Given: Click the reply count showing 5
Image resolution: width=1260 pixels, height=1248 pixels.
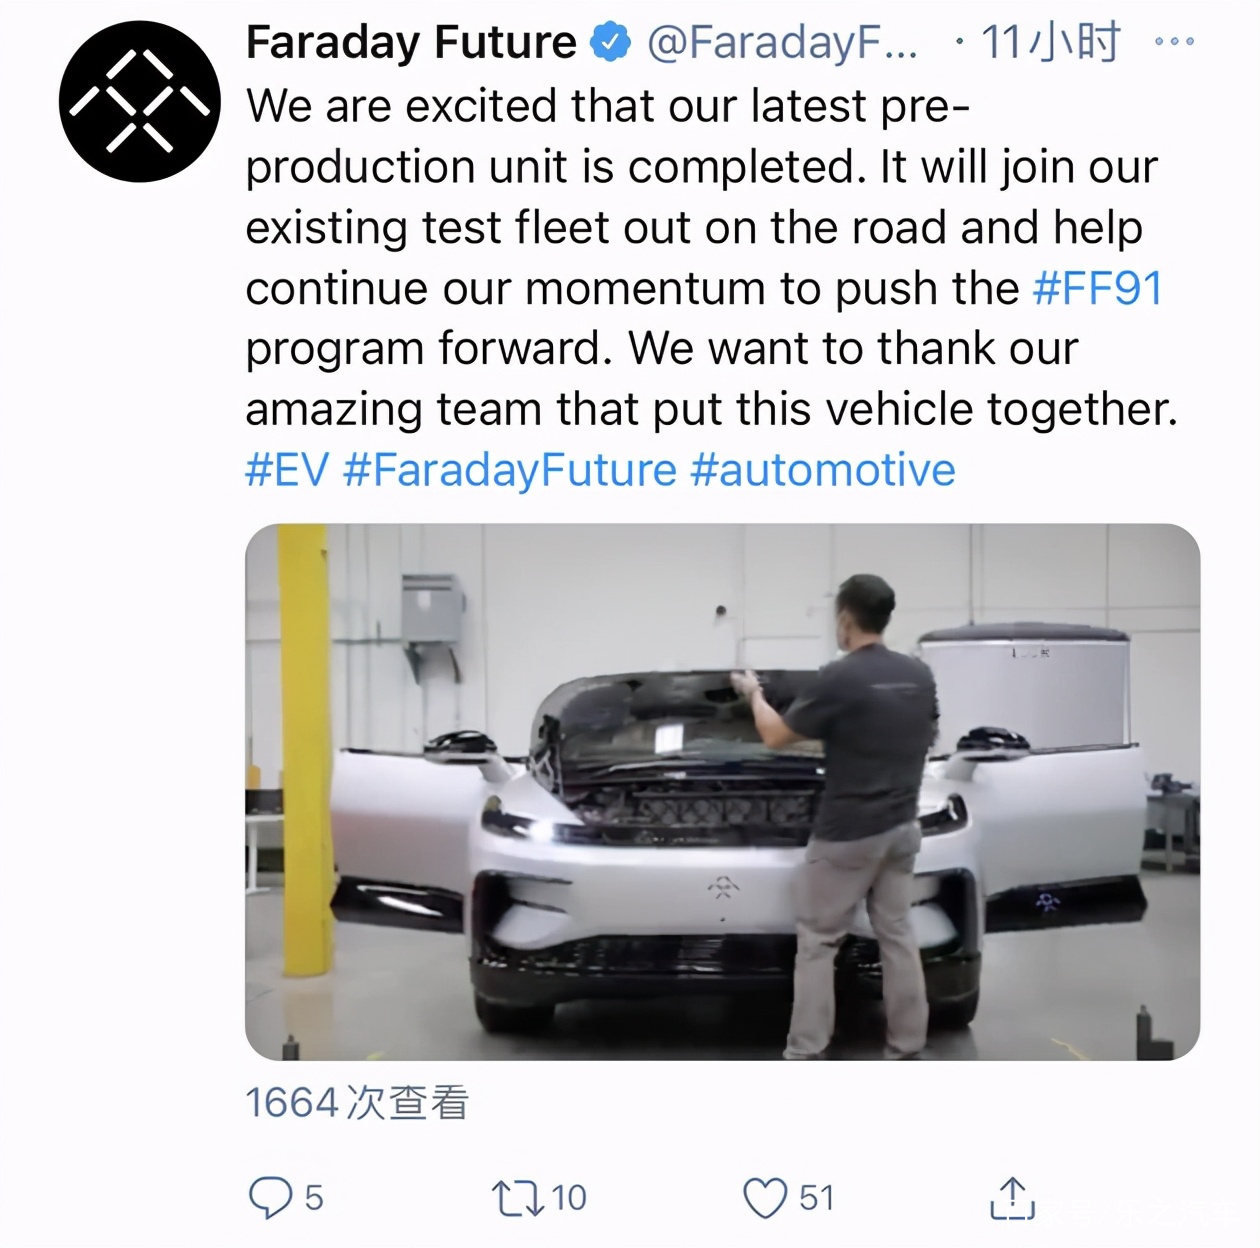Looking at the screenshot, I should pyautogui.click(x=313, y=1196).
